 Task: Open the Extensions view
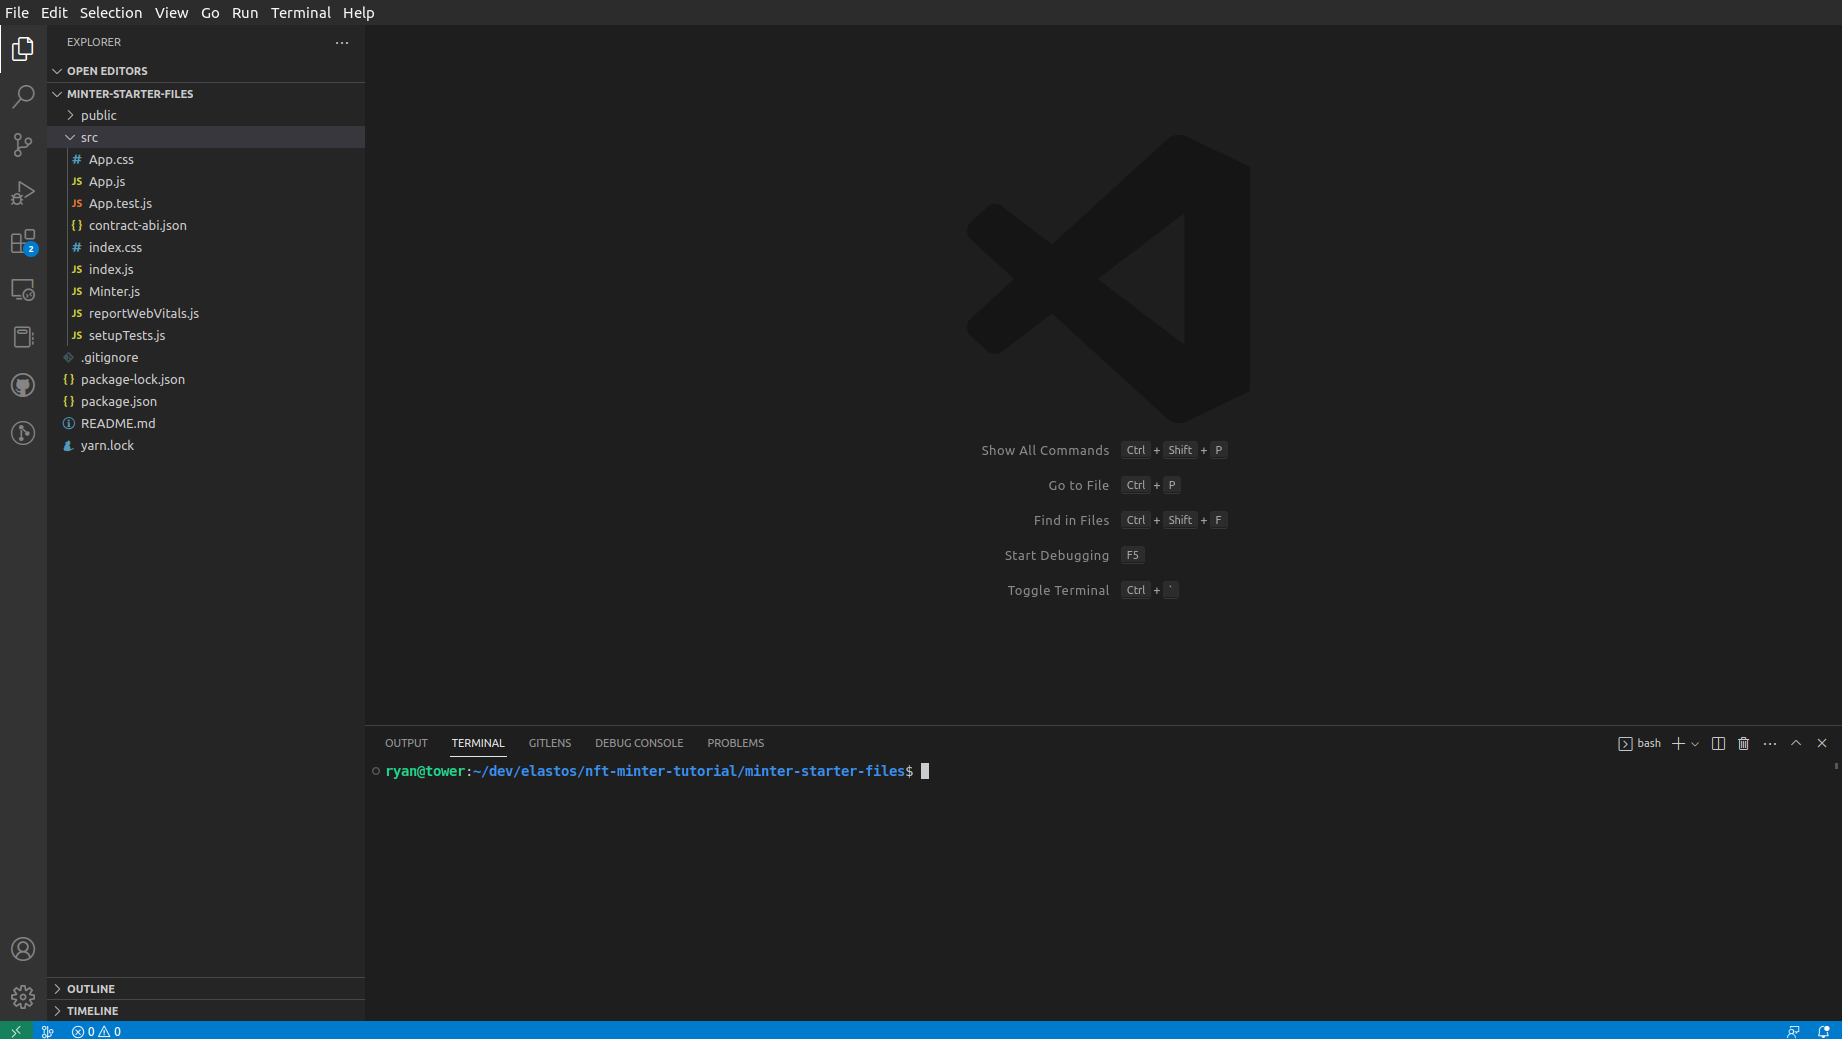coord(23,242)
